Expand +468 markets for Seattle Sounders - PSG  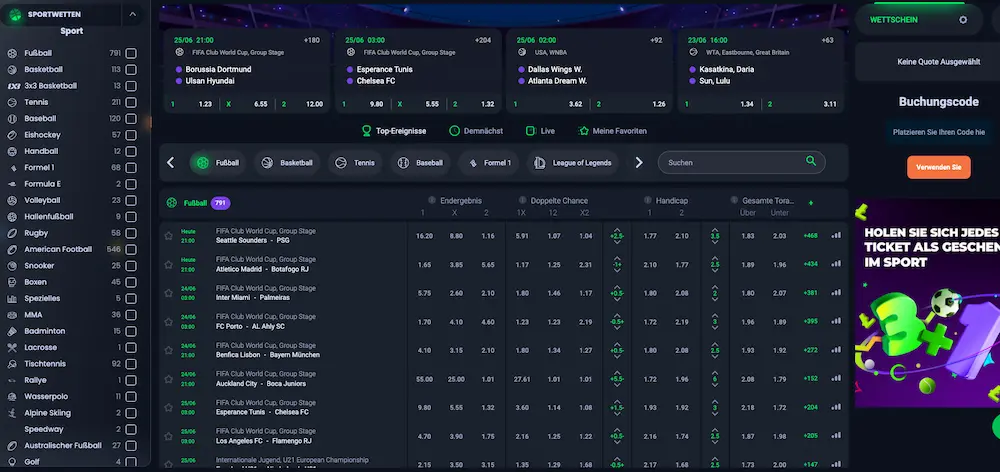(811, 236)
